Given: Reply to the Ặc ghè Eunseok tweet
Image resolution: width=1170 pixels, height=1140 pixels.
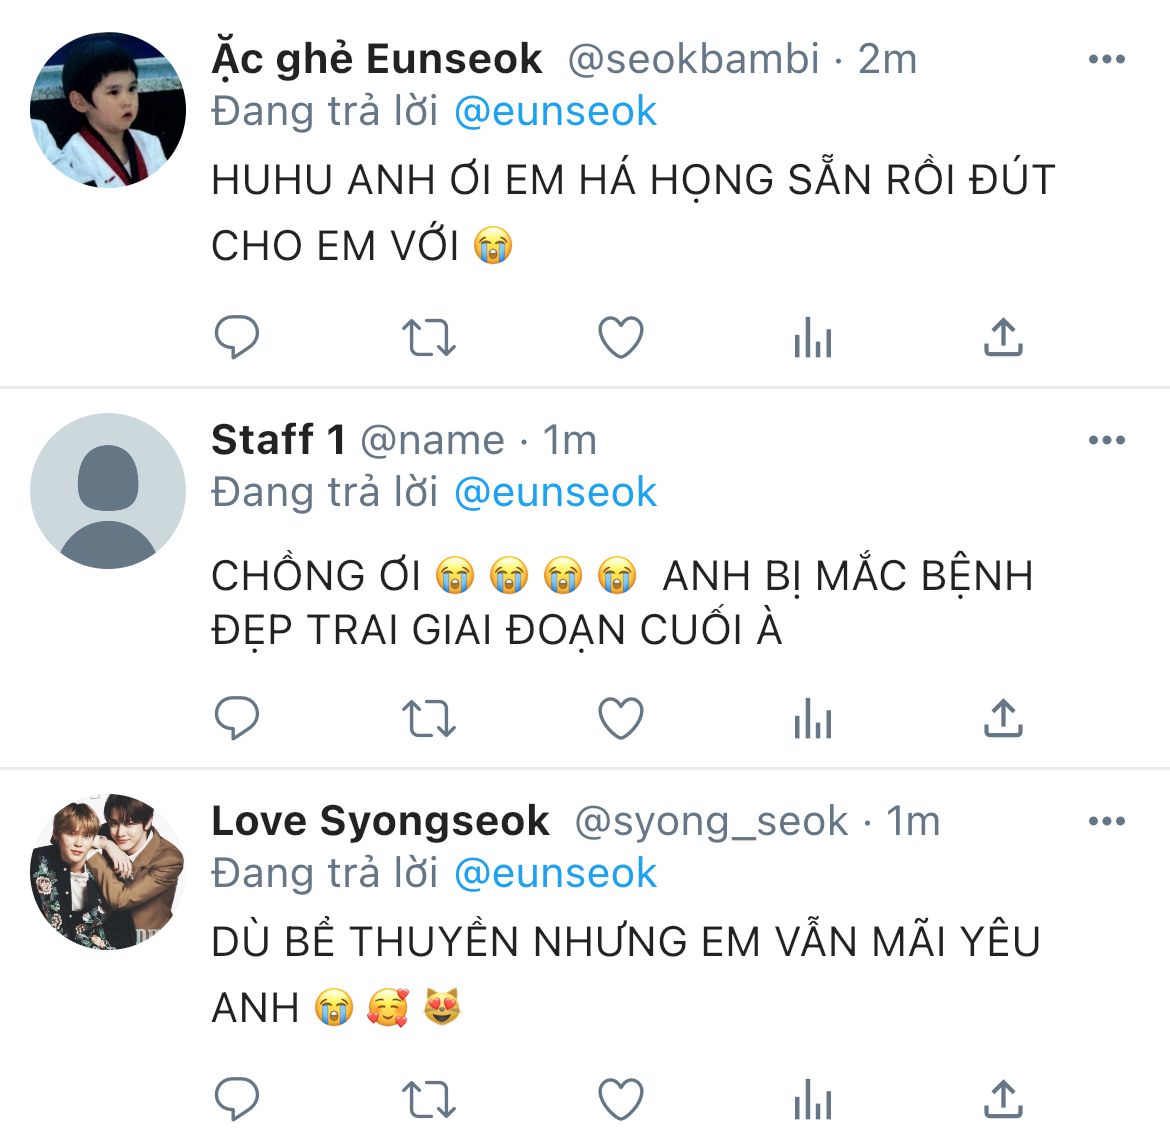Looking at the screenshot, I should (x=237, y=337).
